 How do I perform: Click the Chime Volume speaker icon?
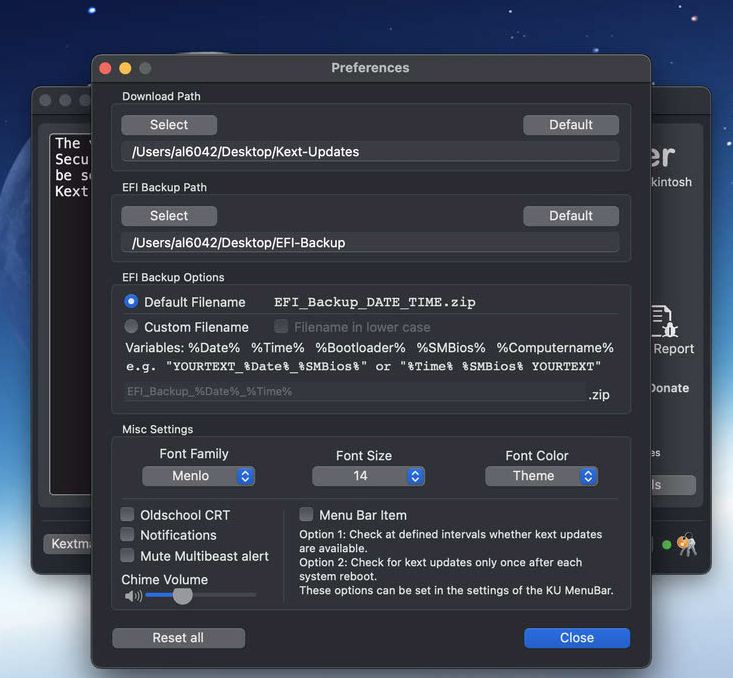[x=133, y=596]
